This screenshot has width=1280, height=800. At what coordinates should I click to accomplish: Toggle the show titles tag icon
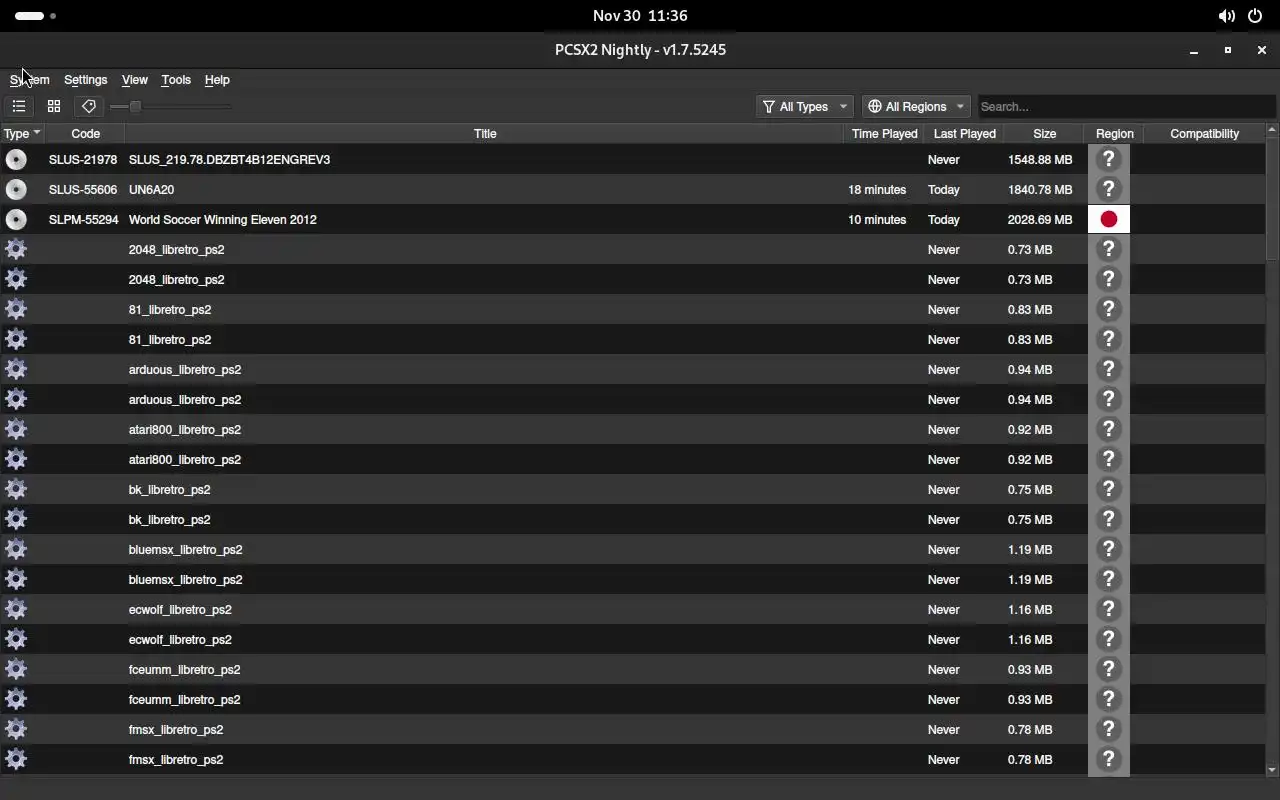pyautogui.click(x=89, y=106)
